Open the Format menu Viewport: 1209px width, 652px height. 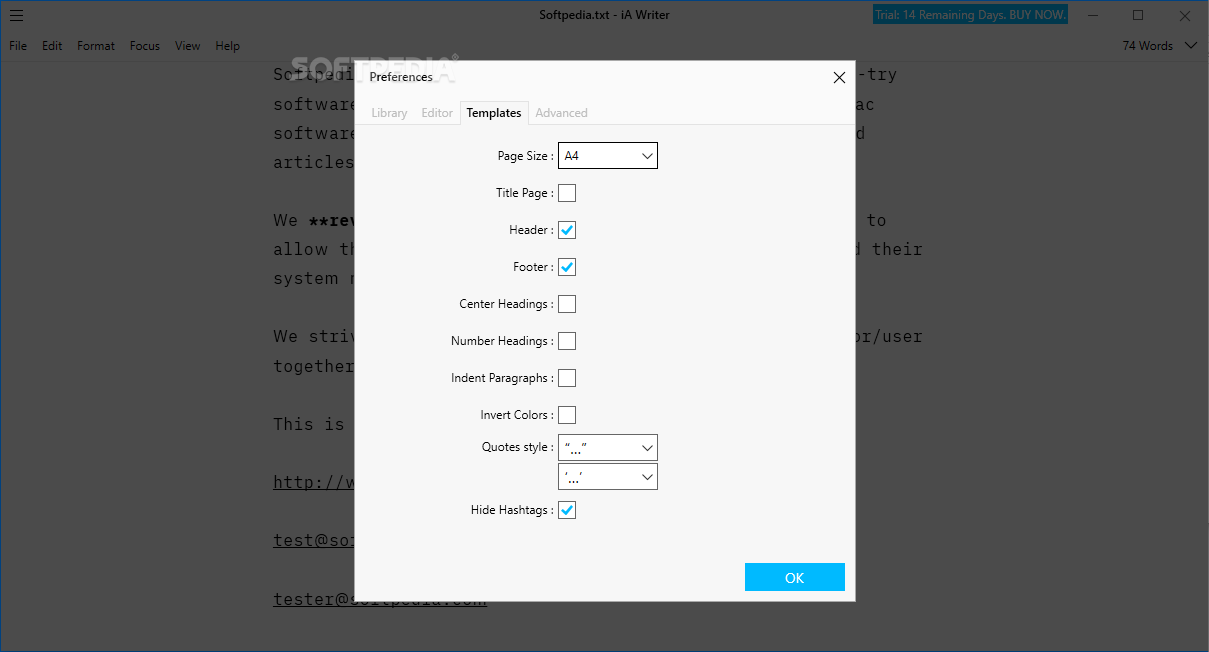tap(96, 46)
